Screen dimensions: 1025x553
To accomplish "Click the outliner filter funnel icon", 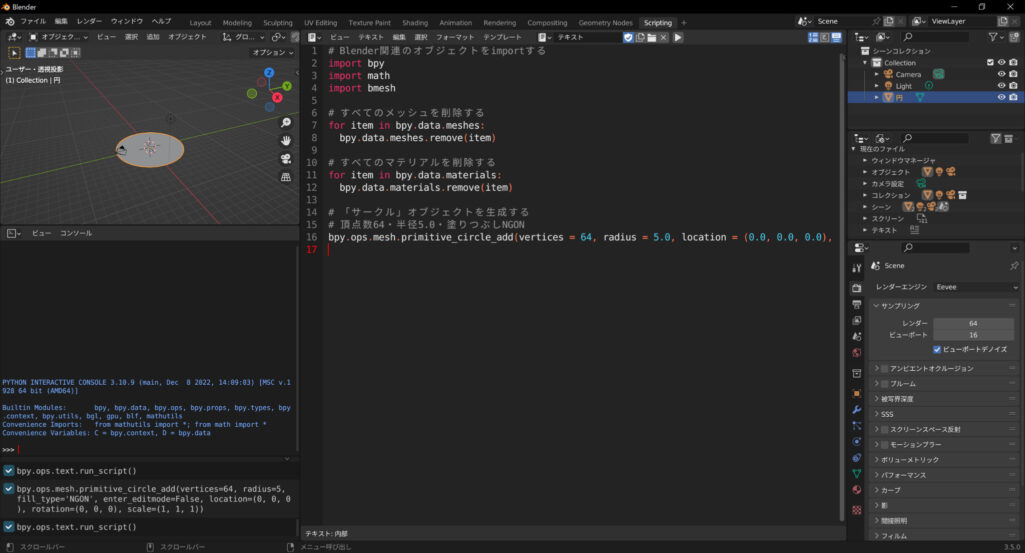I will coord(994,37).
